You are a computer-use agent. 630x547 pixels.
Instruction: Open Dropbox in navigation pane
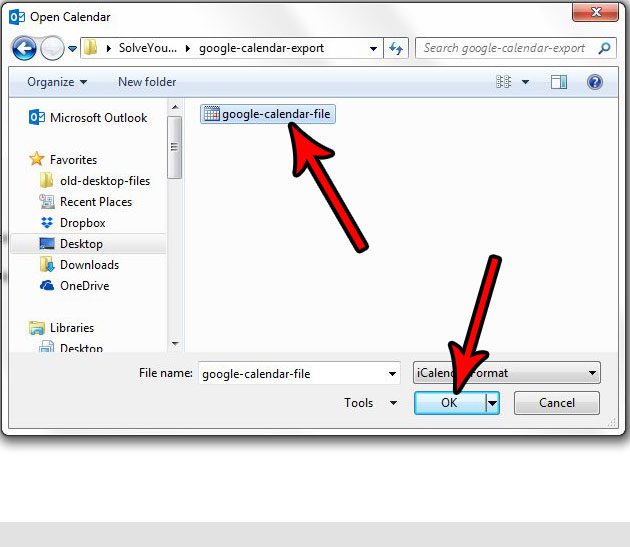(x=73, y=223)
